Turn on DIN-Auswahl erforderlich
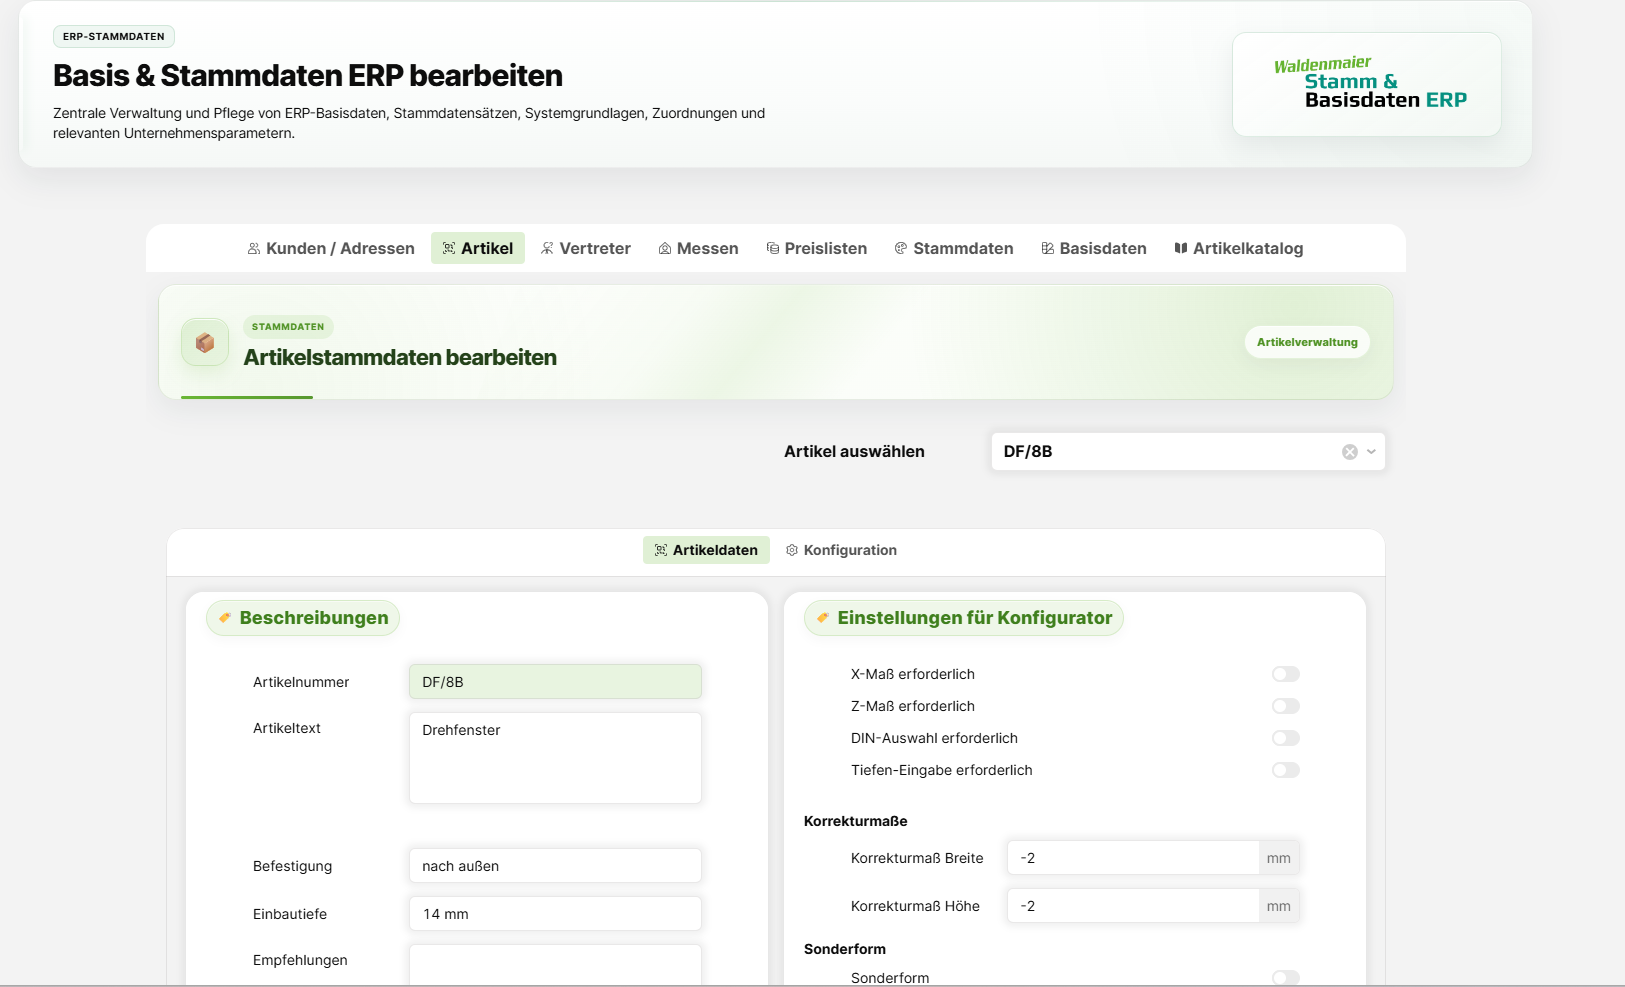 pos(1286,738)
